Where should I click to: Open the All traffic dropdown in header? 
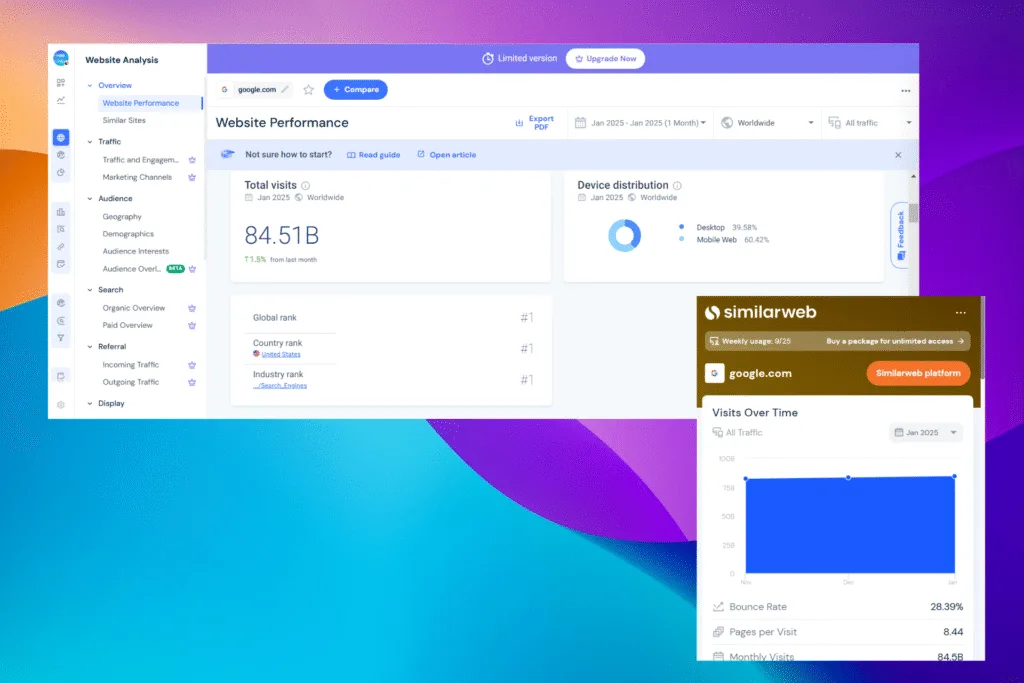(869, 123)
